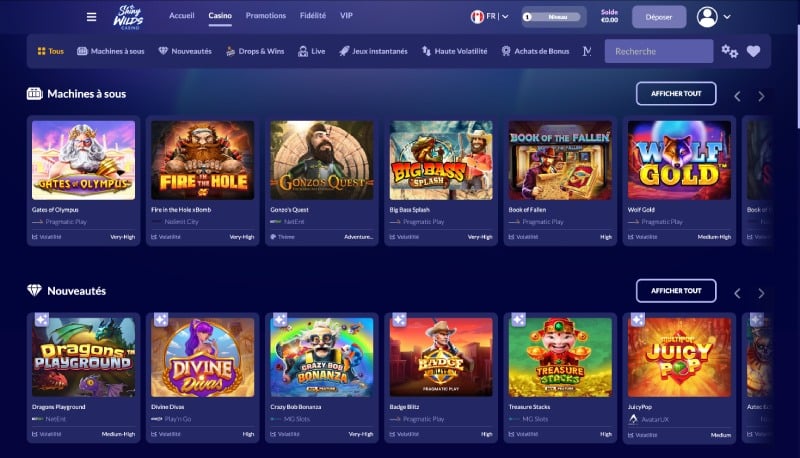Click the Shiny Wilds casino logo
Viewport: 800px width, 458px height.
128,17
